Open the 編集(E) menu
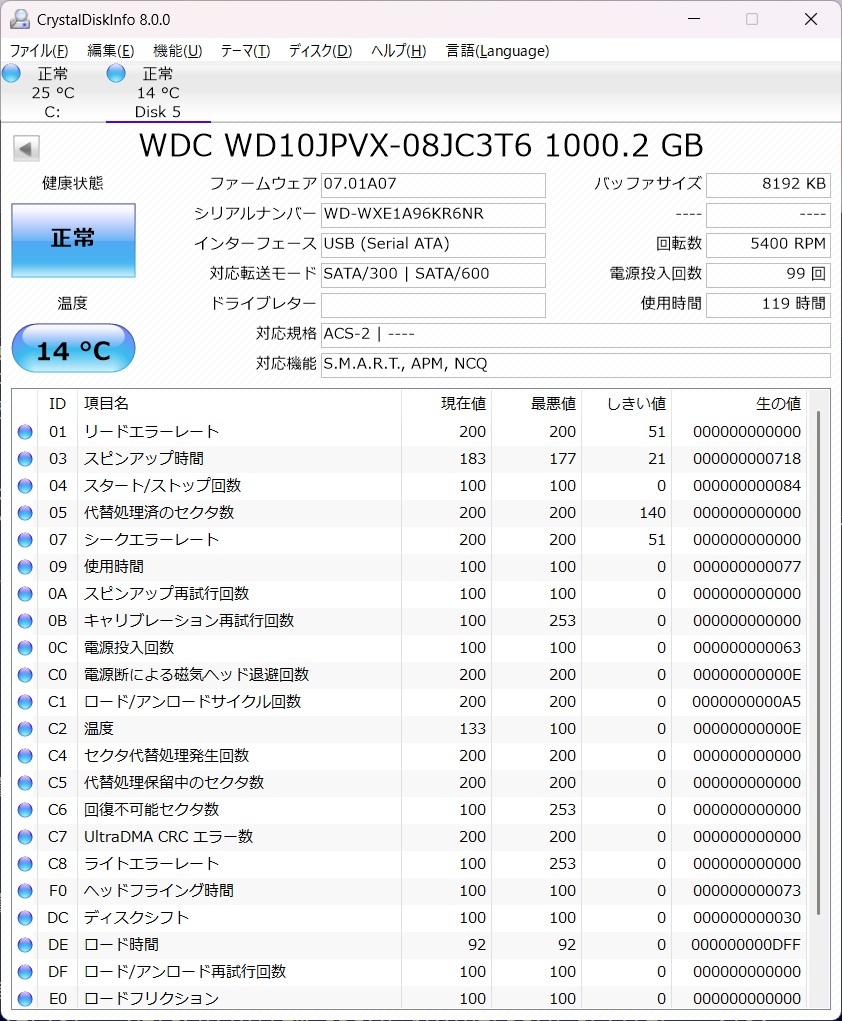The height and width of the screenshot is (1021, 842). point(111,51)
